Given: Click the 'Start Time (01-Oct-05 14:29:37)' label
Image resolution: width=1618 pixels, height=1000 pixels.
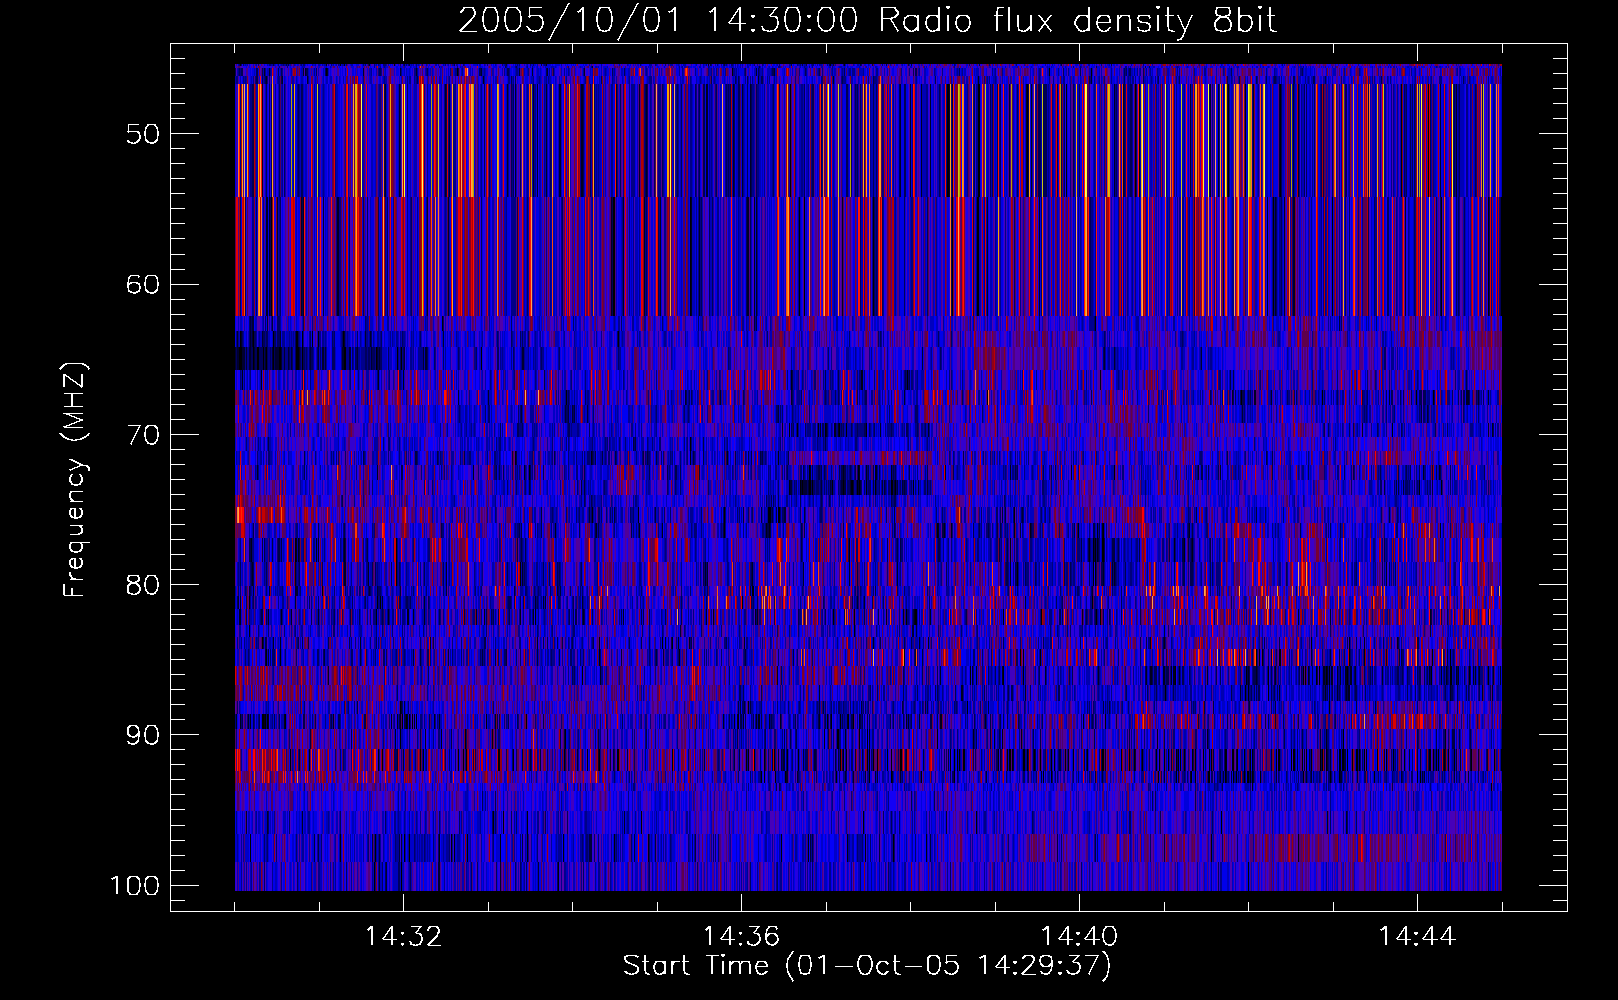Looking at the screenshot, I should 867,966.
